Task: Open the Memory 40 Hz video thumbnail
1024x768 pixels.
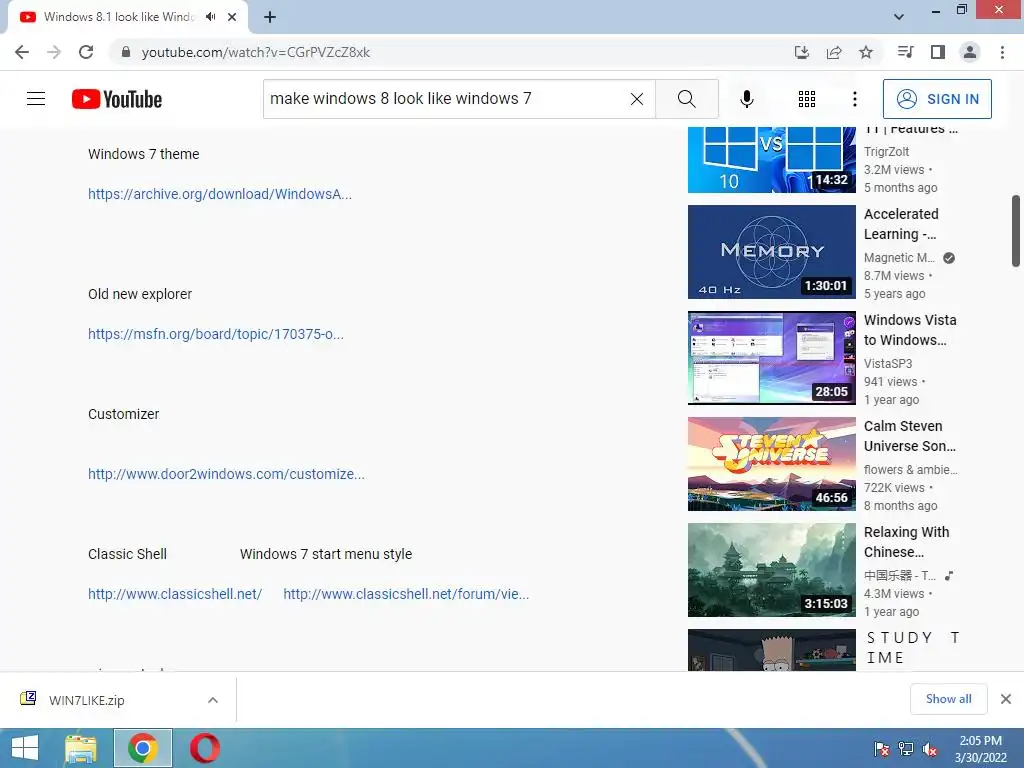Action: (771, 252)
